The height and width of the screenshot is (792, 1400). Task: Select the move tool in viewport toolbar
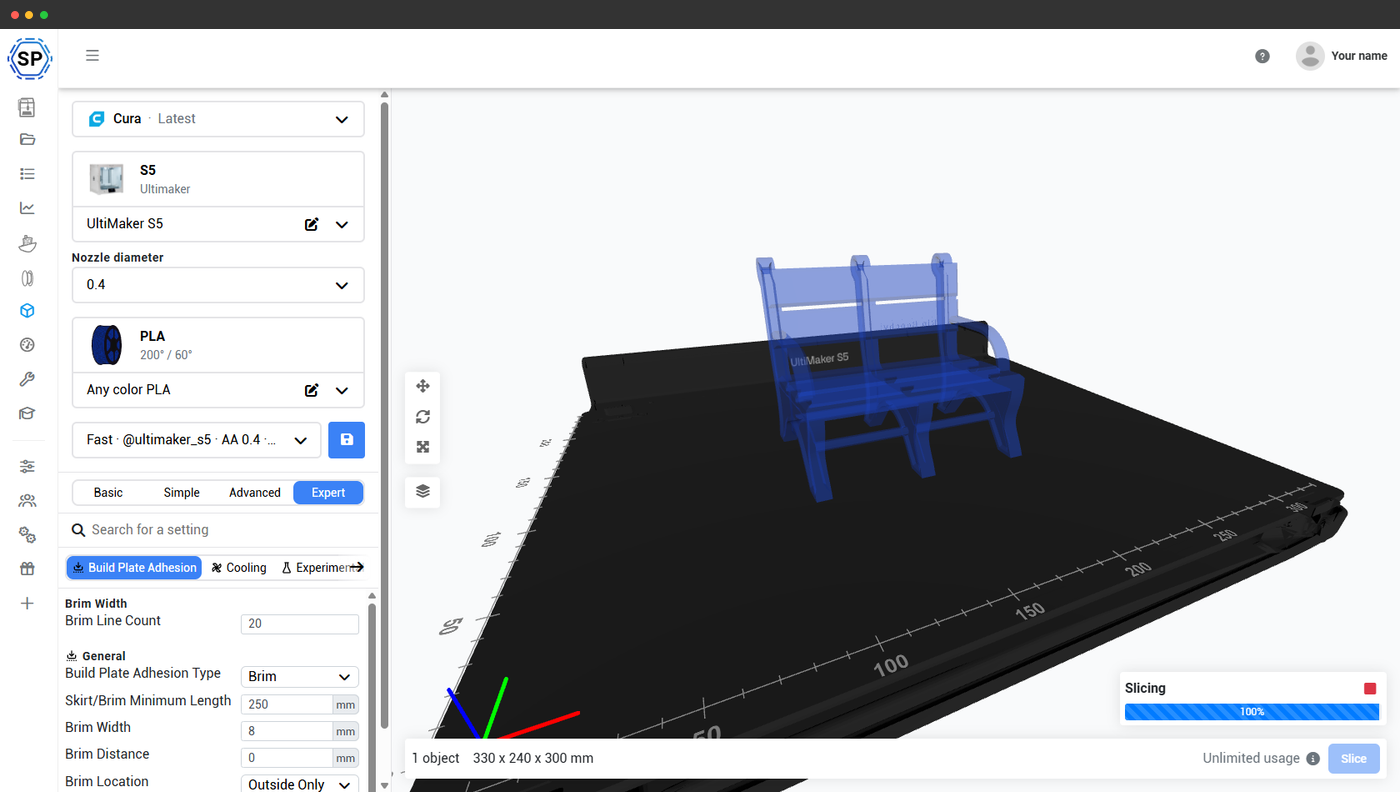[x=422, y=386]
